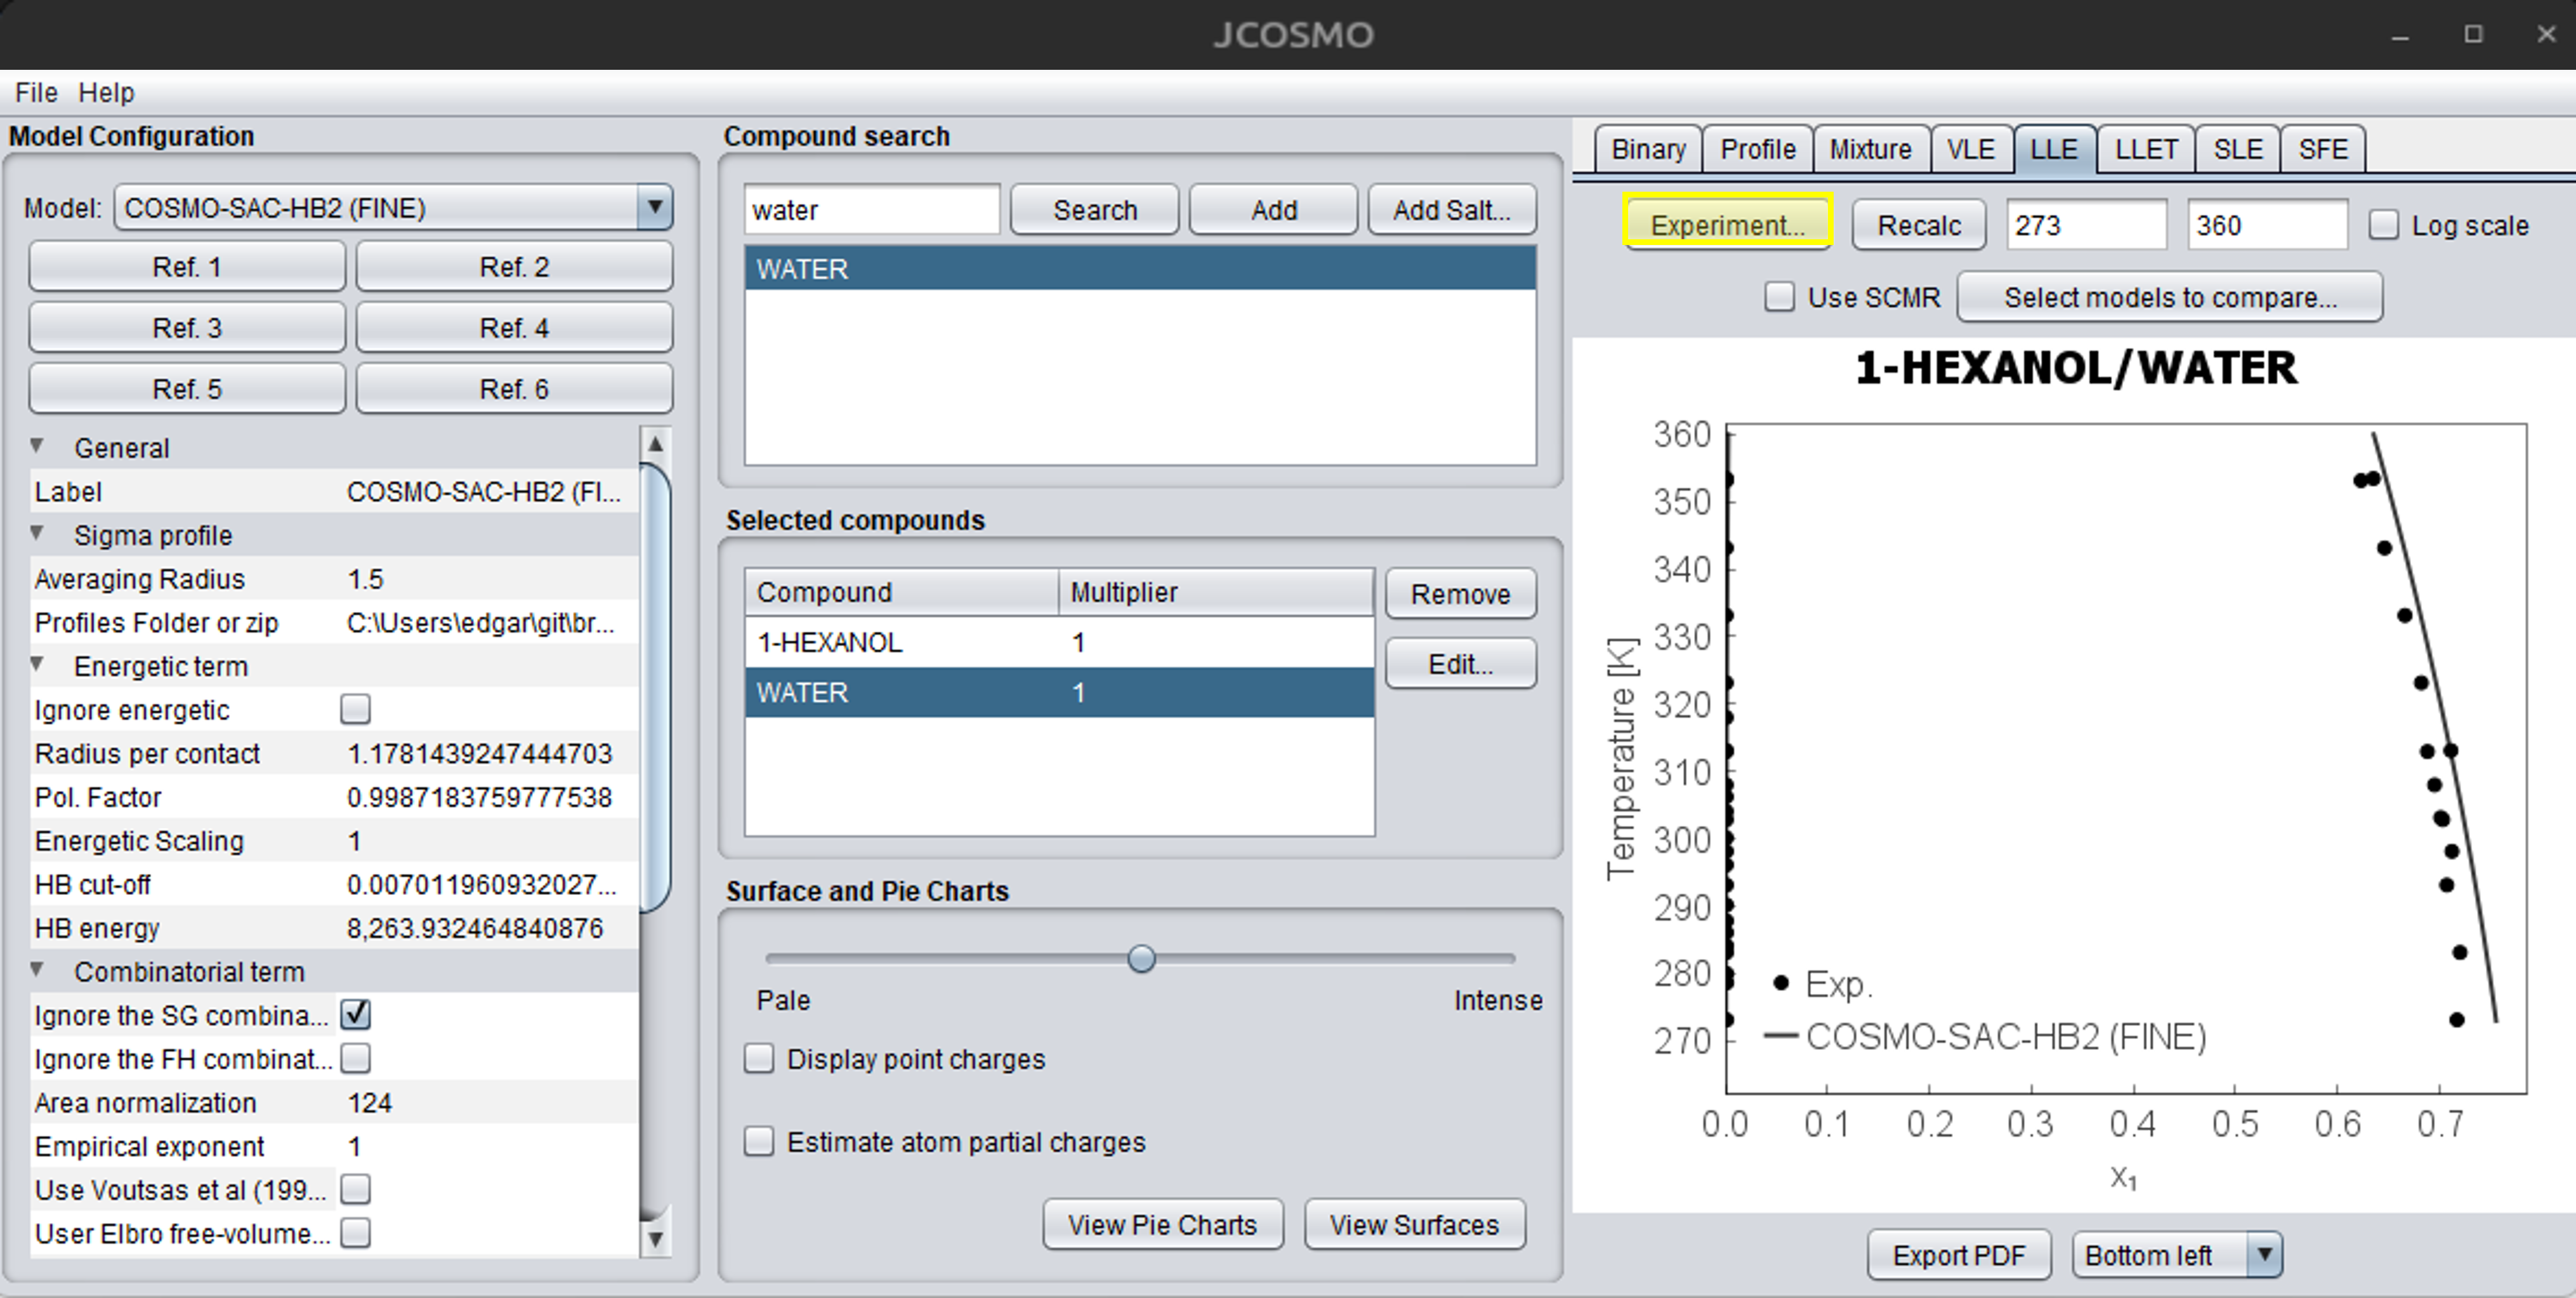Screen dimensions: 2576x1298
Task: Click the Search button
Action: (x=1095, y=210)
